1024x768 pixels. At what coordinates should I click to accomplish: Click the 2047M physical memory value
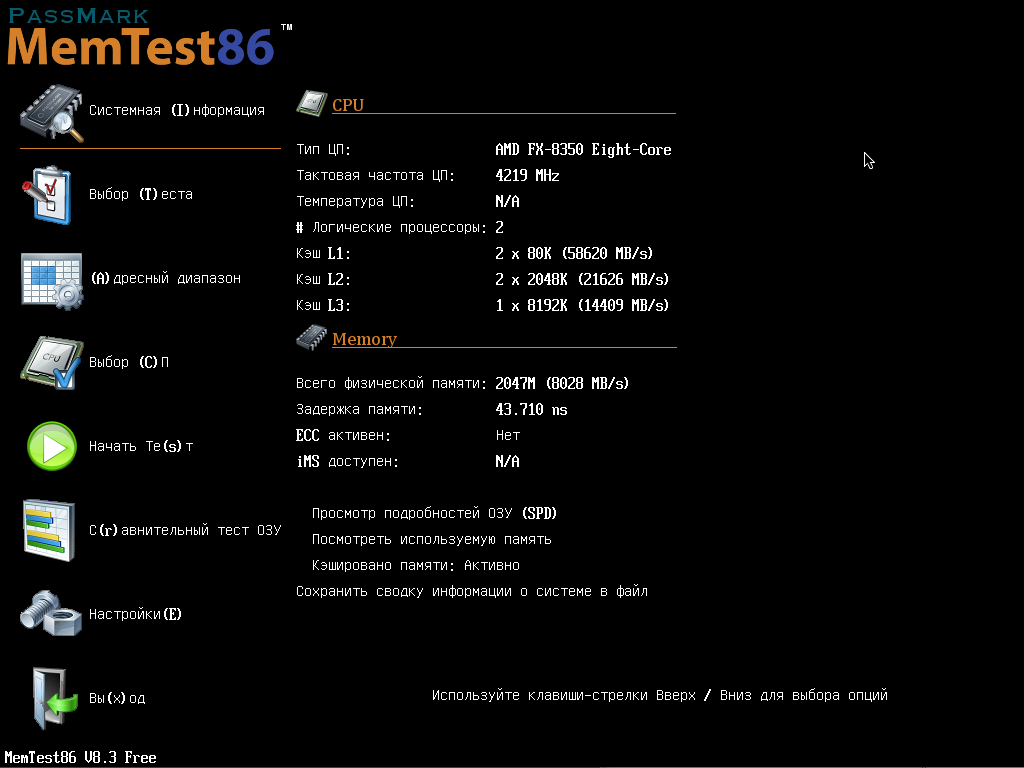[x=562, y=383]
